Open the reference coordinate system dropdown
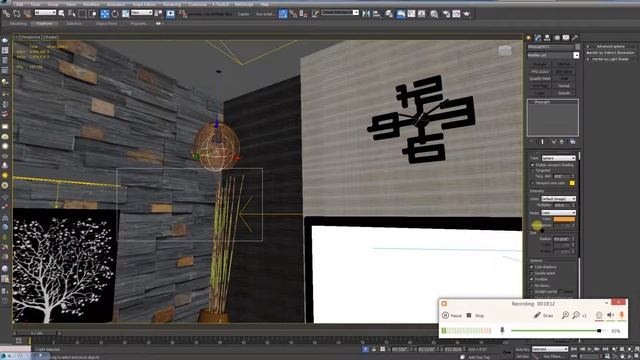This screenshot has height=360, width=640. point(142,13)
